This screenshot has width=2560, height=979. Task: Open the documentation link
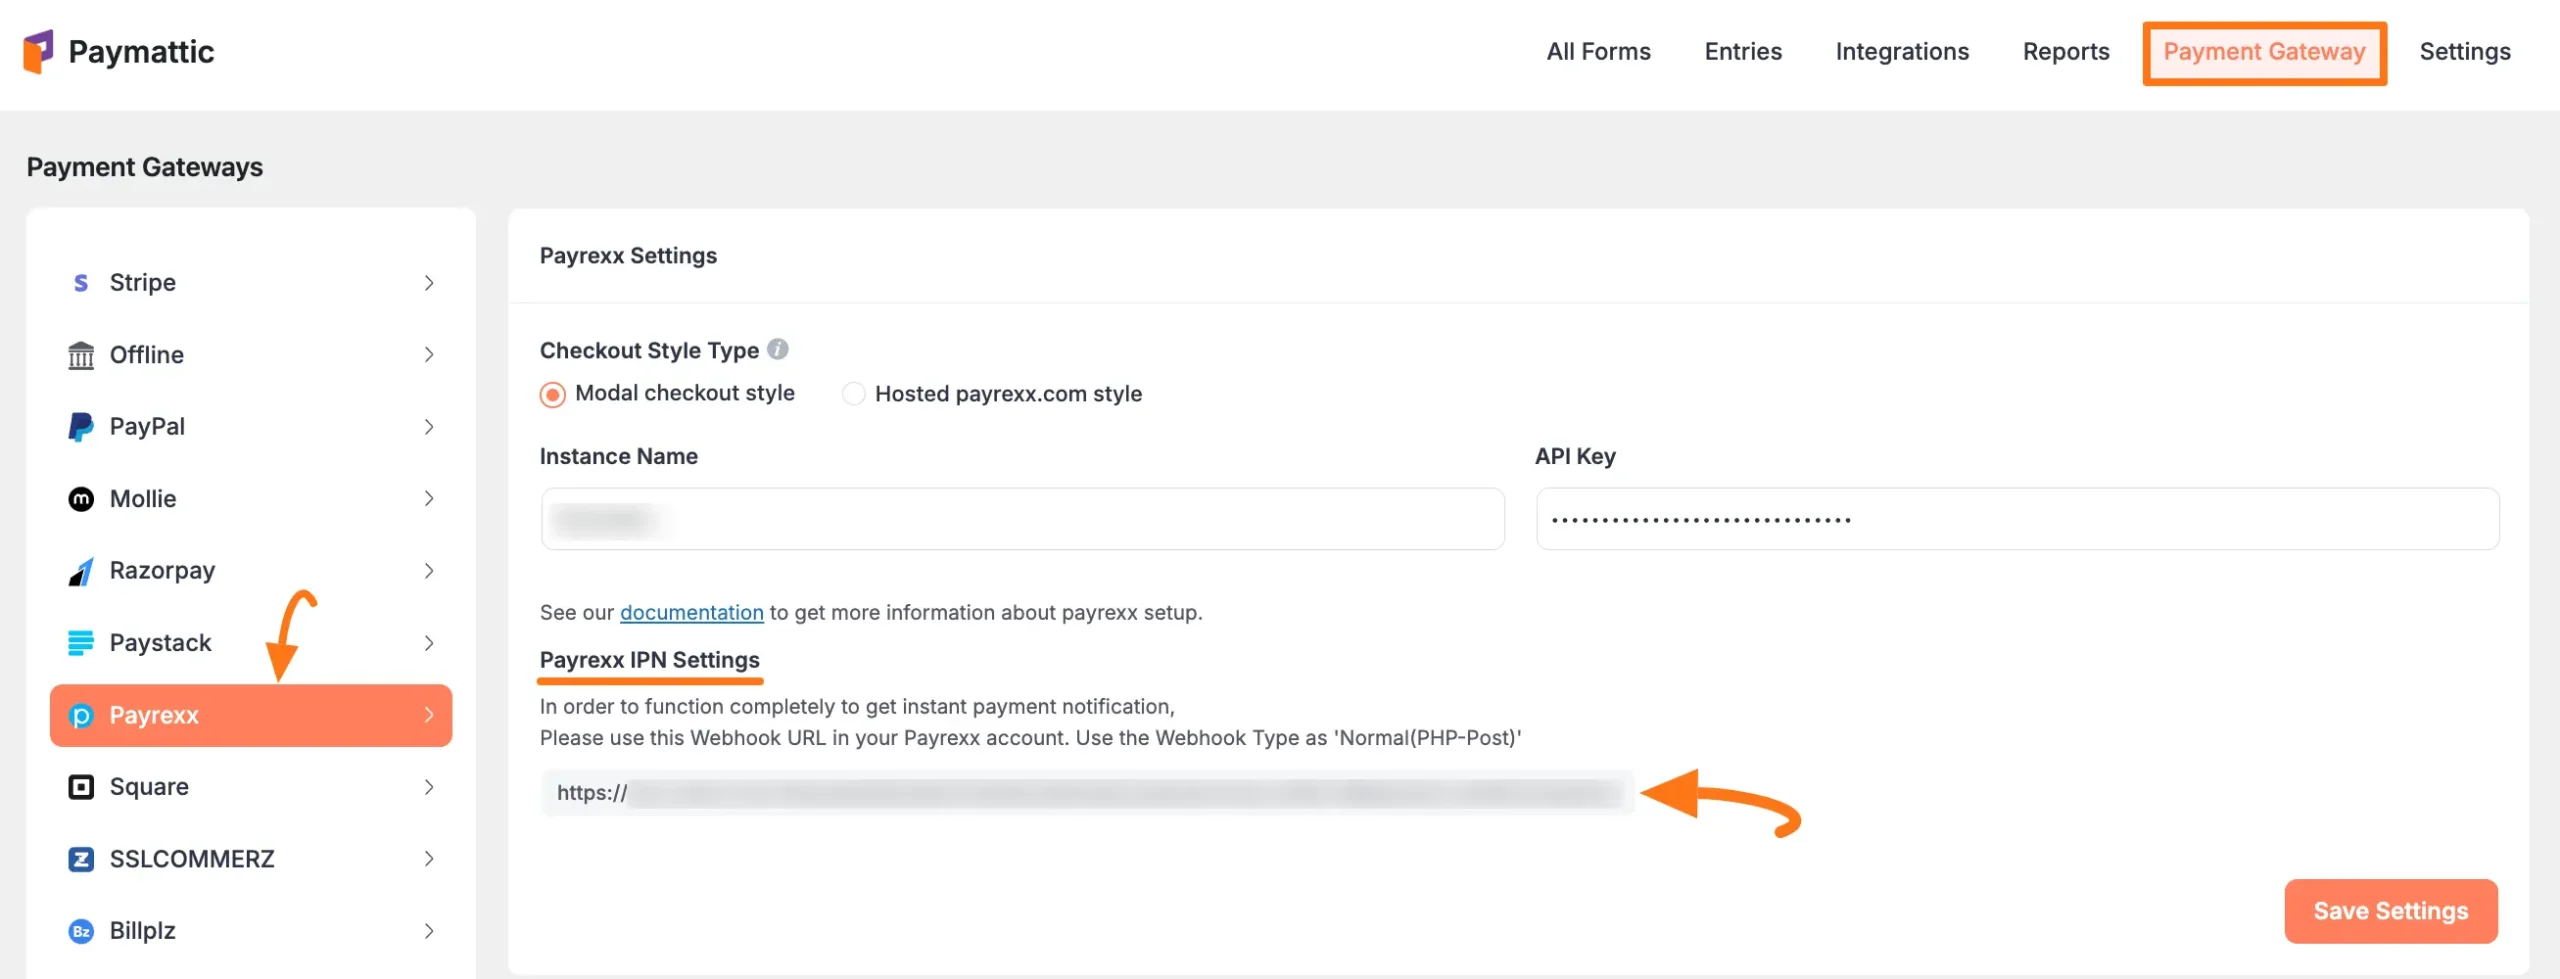(x=691, y=612)
